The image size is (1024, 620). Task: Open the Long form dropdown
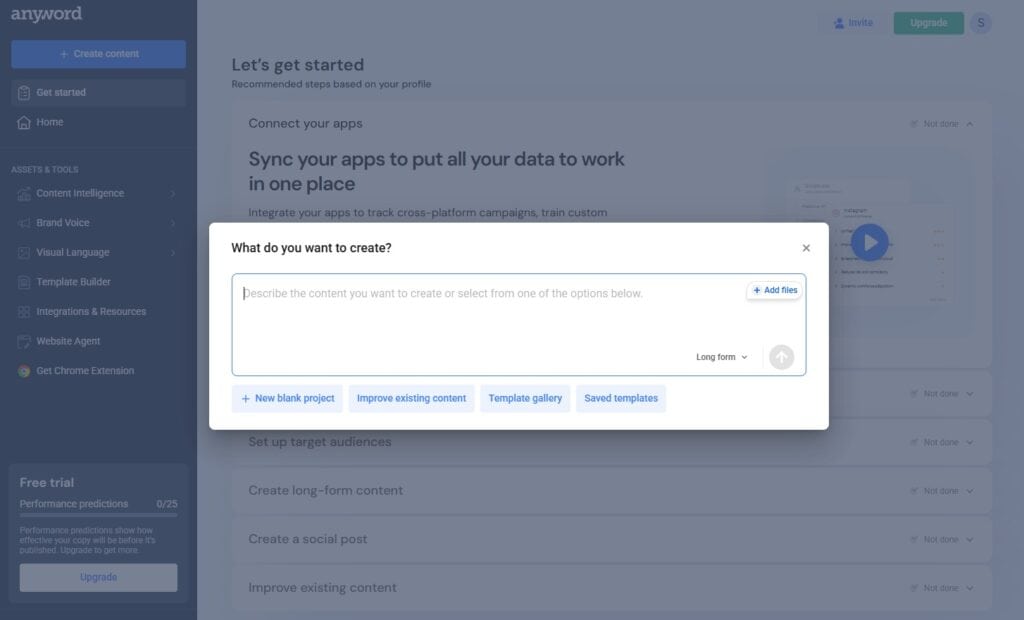point(722,357)
